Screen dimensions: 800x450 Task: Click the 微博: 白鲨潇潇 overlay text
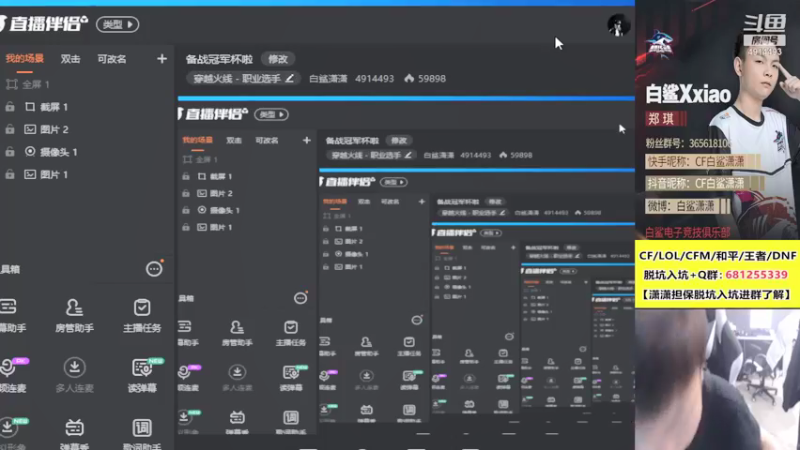tap(681, 206)
